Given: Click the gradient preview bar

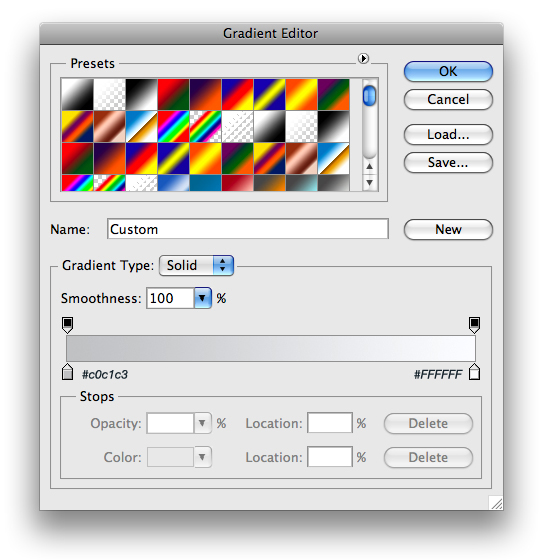Looking at the screenshot, I should [x=271, y=348].
